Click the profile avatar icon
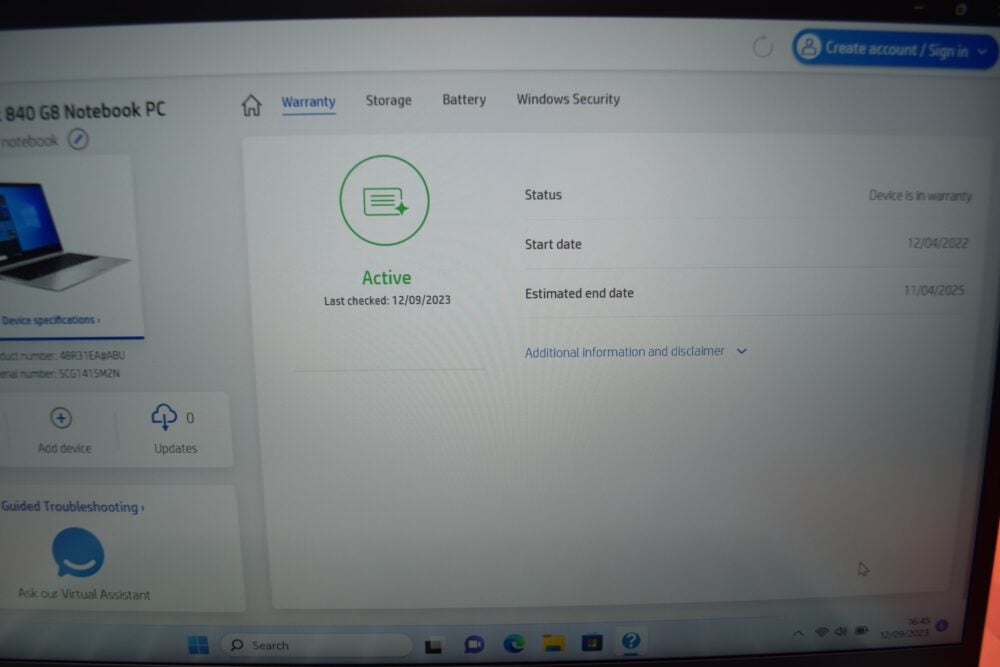The height and width of the screenshot is (667, 1000). (x=808, y=47)
